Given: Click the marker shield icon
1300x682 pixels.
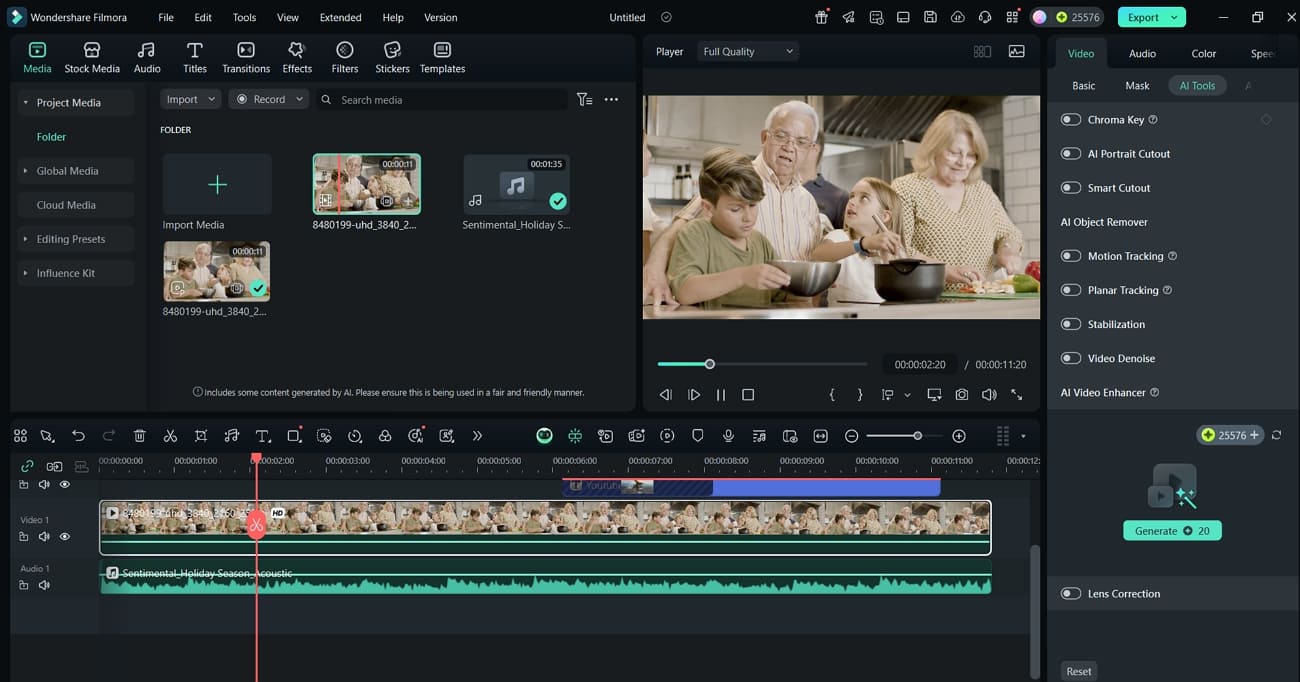Looking at the screenshot, I should (x=698, y=436).
